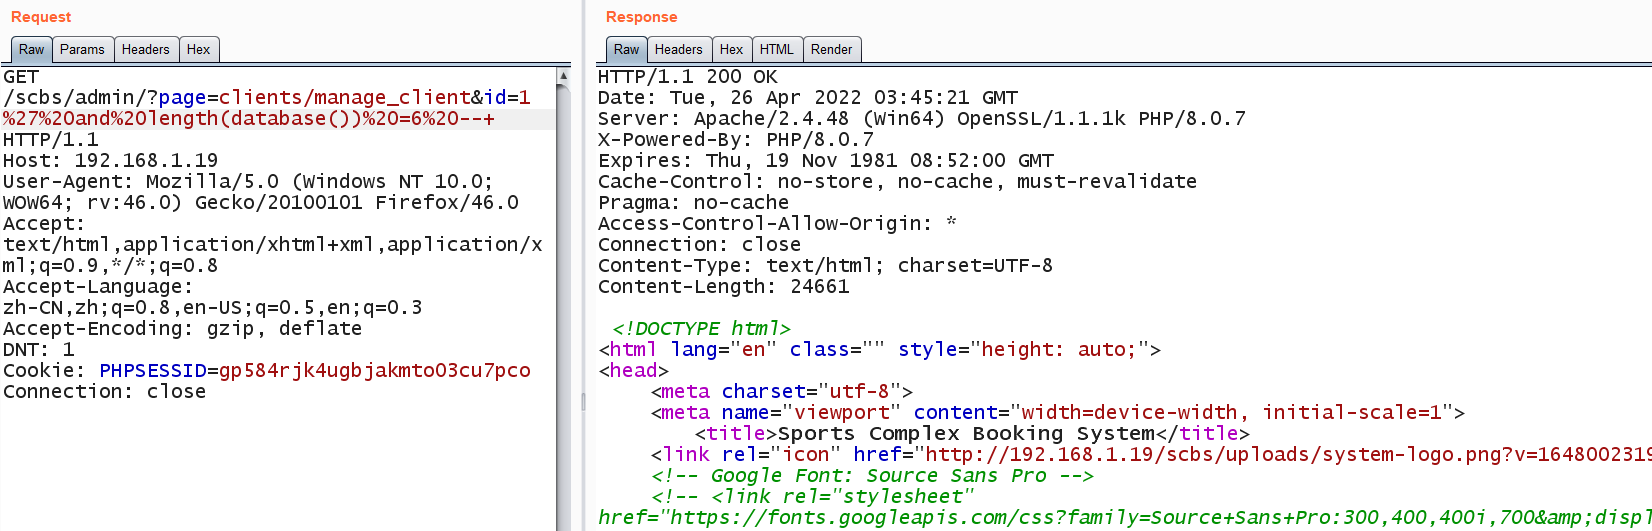Viewport: 1652px width, 531px height.
Task: Click the PHPSESSID cookie value
Action: [375, 371]
